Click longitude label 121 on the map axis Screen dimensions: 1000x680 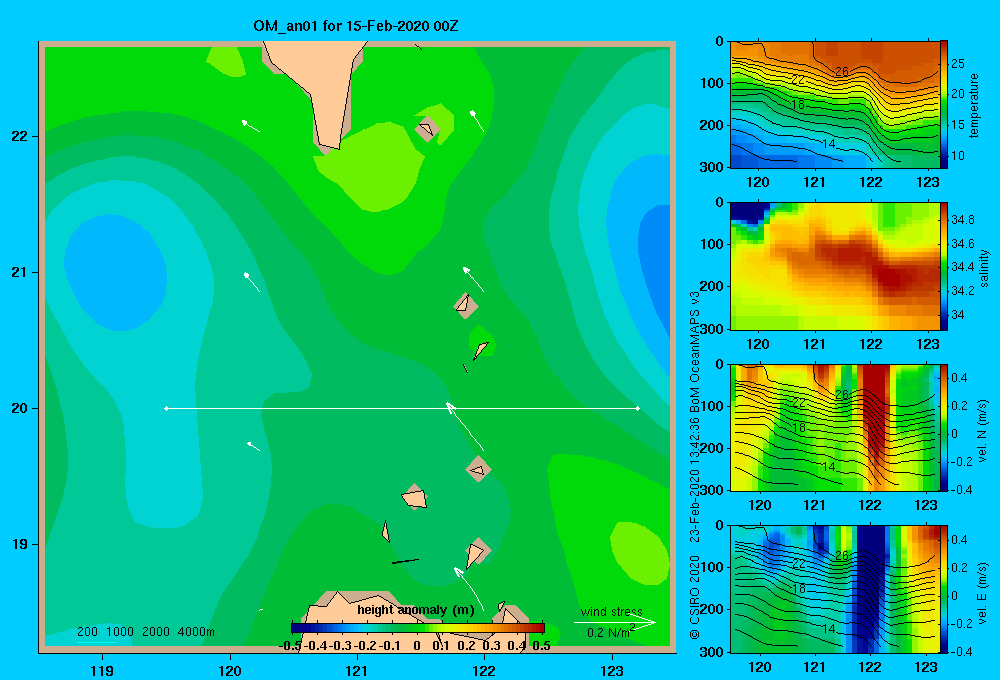pos(357,670)
